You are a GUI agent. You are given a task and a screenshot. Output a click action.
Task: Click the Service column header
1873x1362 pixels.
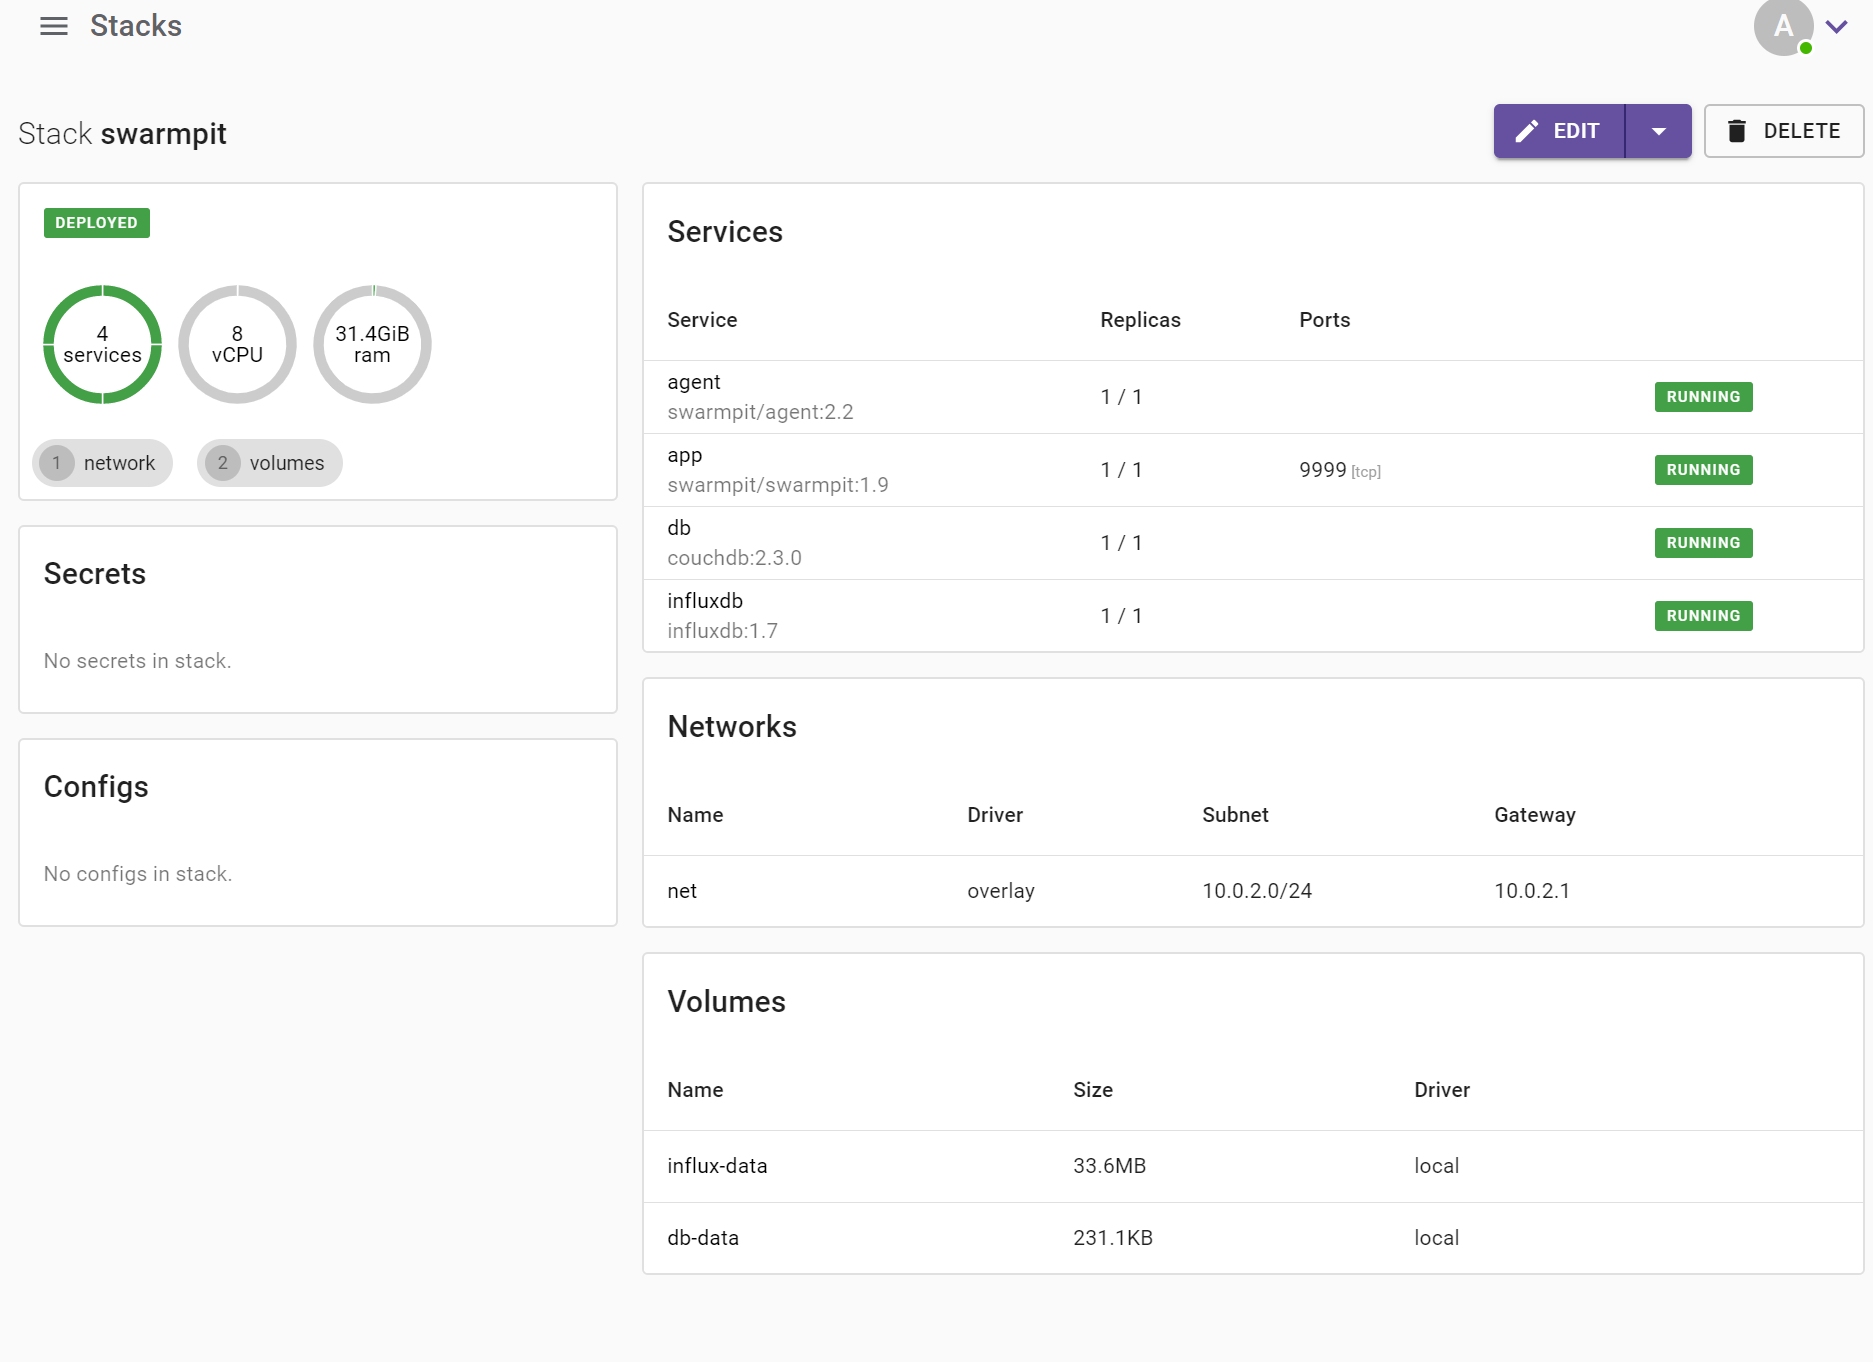tap(702, 320)
